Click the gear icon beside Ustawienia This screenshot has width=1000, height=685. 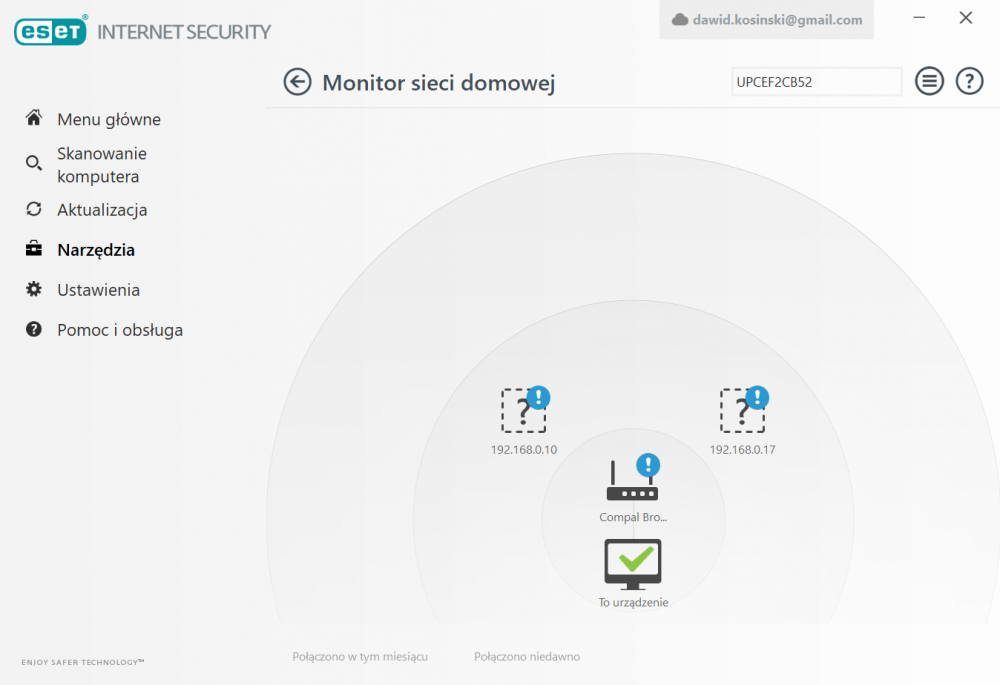34,289
